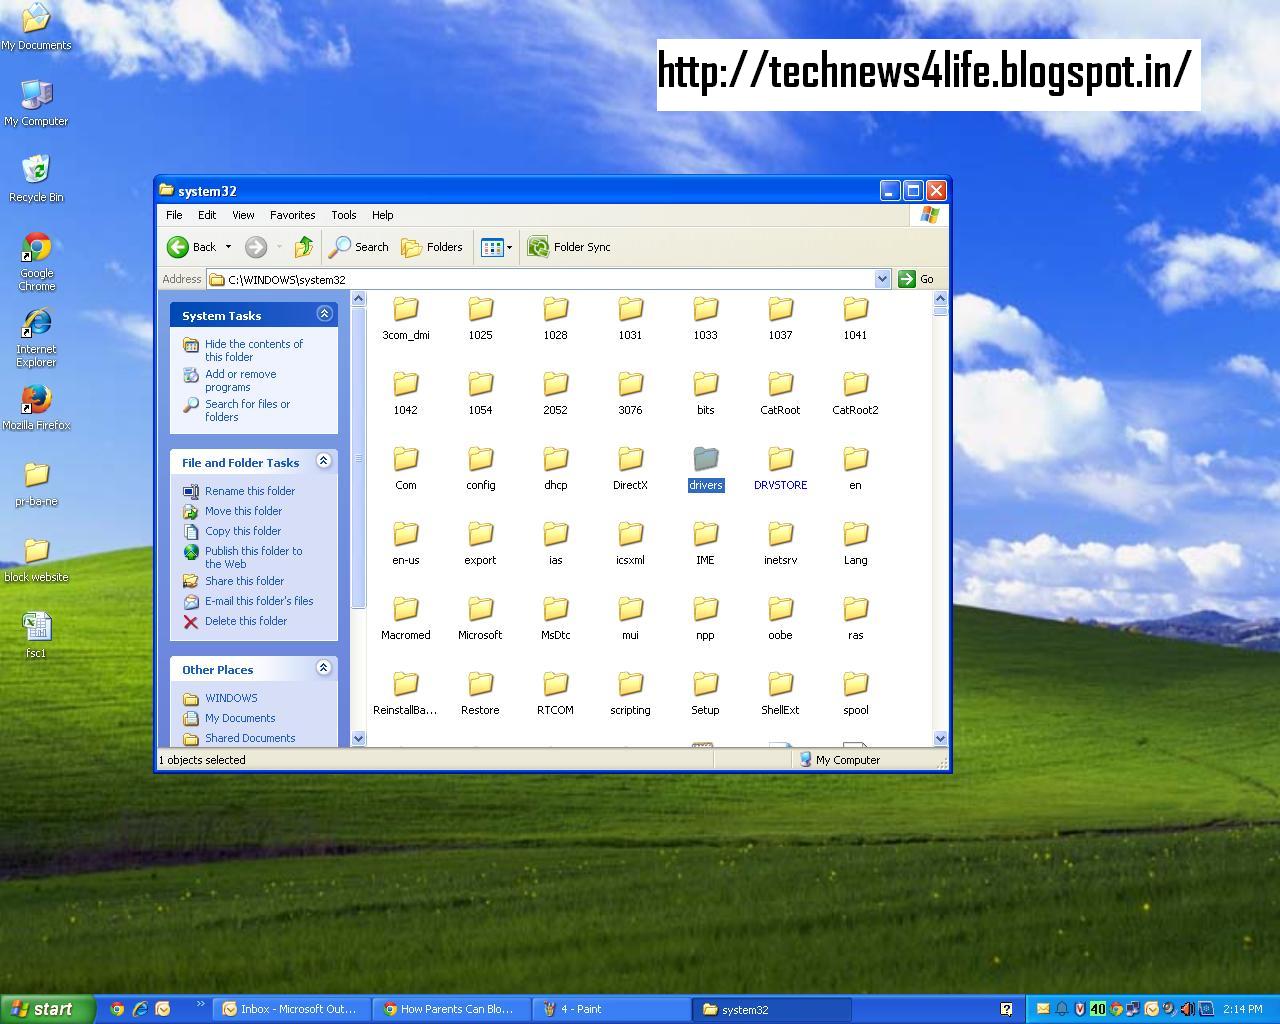Click Publish this folder to the Web
The height and width of the screenshot is (1024, 1280).
pos(253,557)
